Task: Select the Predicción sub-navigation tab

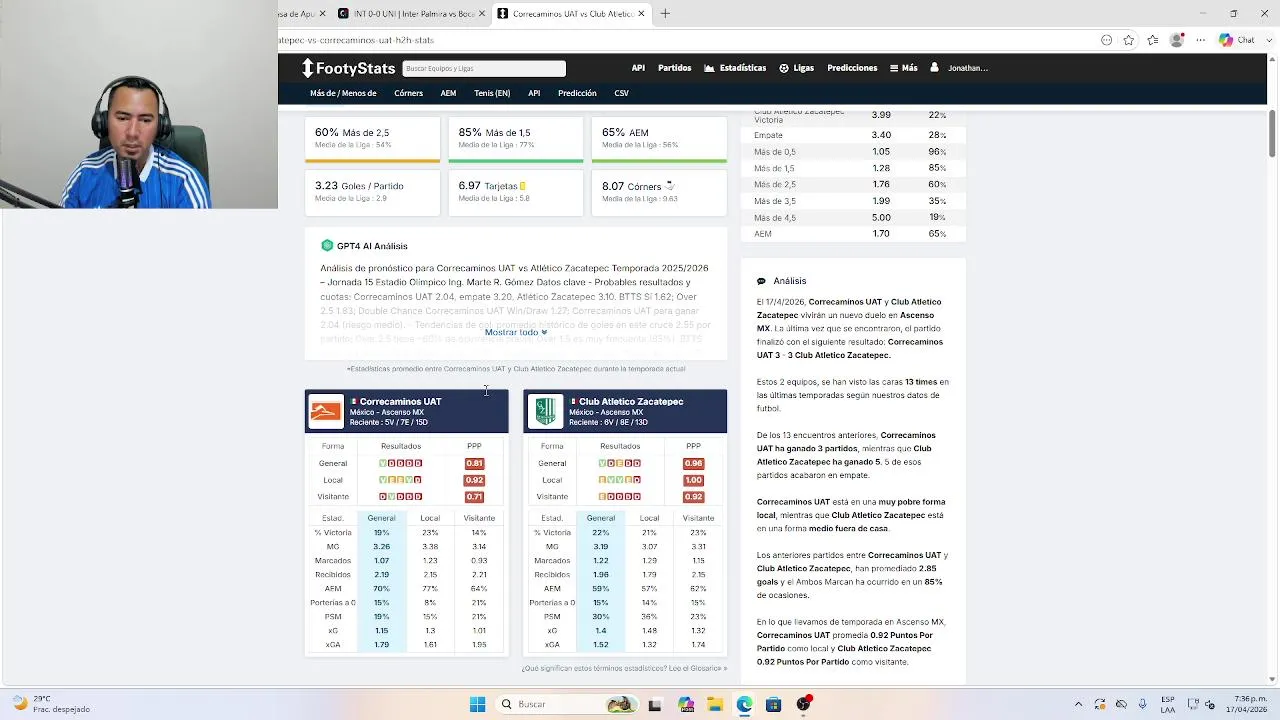Action: click(x=577, y=93)
